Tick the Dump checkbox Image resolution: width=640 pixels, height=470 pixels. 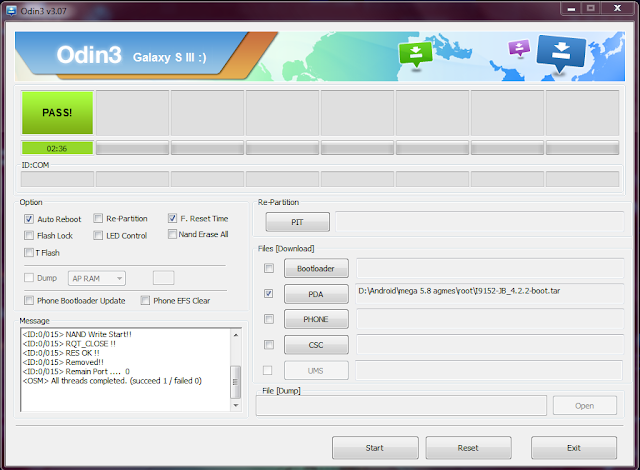(x=29, y=278)
